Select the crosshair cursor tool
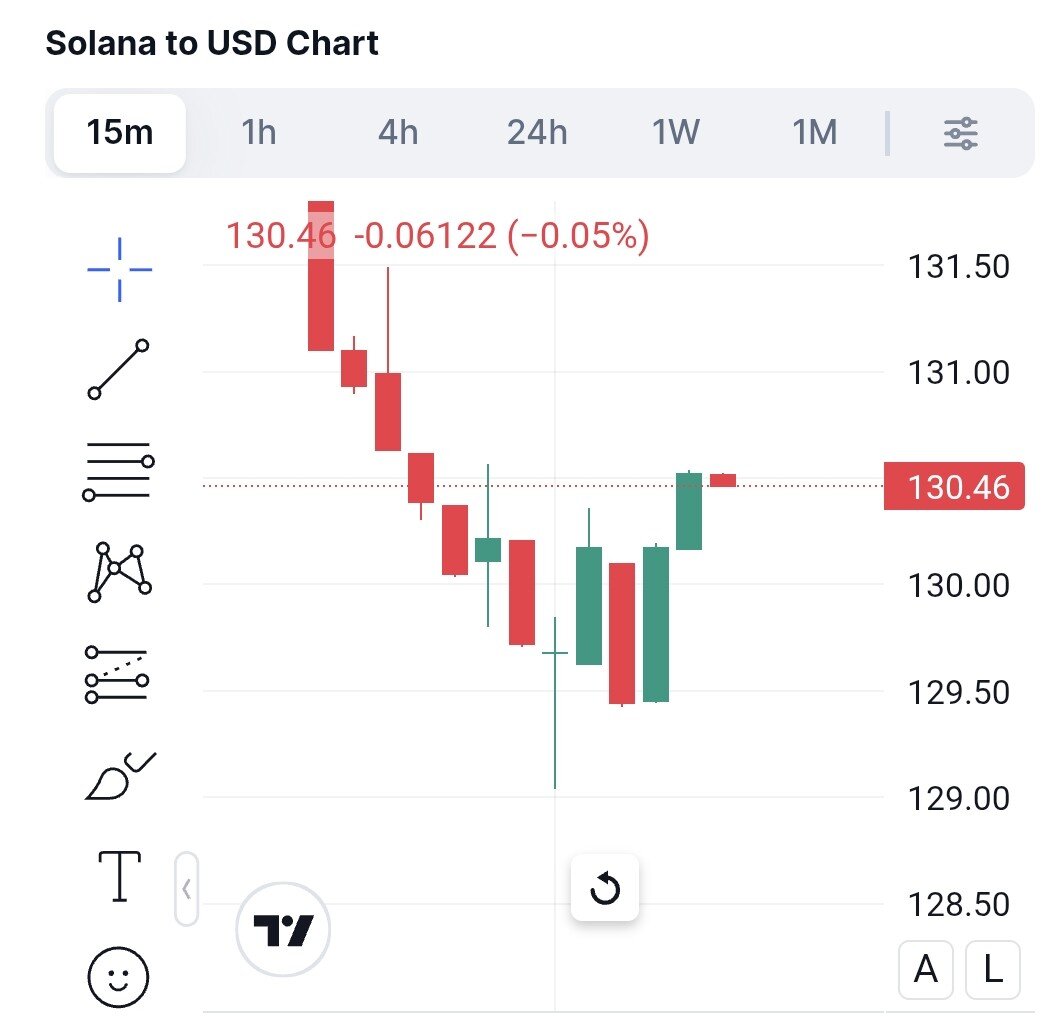The width and height of the screenshot is (1051, 1017). click(119, 269)
